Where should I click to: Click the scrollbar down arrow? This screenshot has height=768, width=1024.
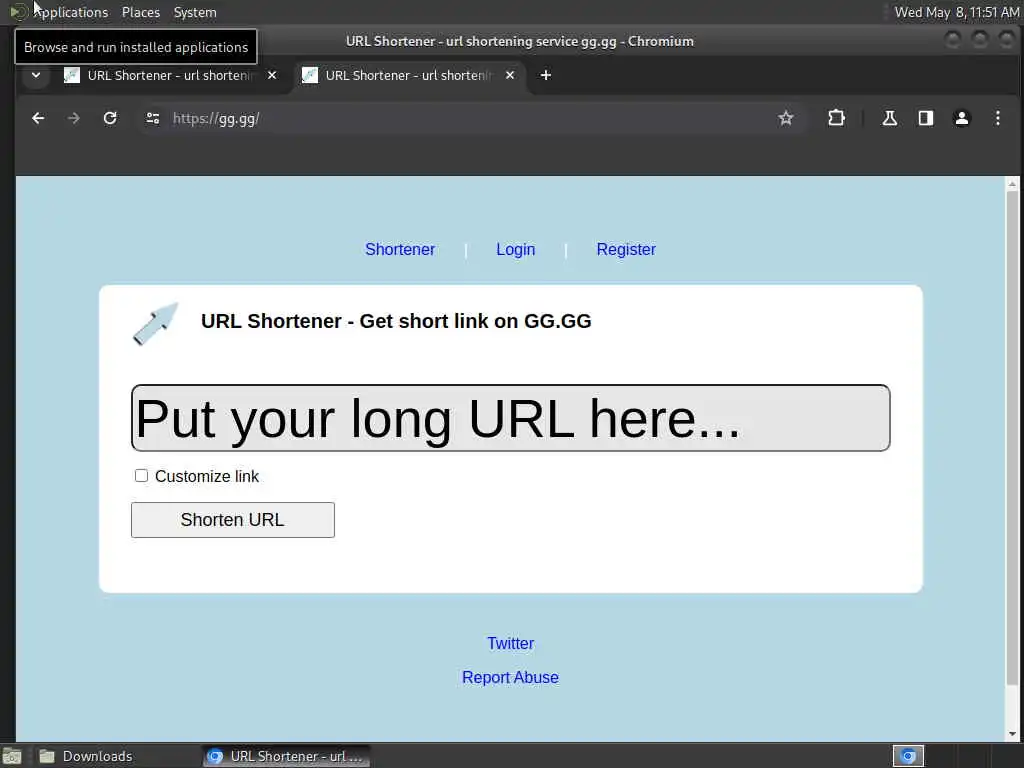tap(1012, 734)
